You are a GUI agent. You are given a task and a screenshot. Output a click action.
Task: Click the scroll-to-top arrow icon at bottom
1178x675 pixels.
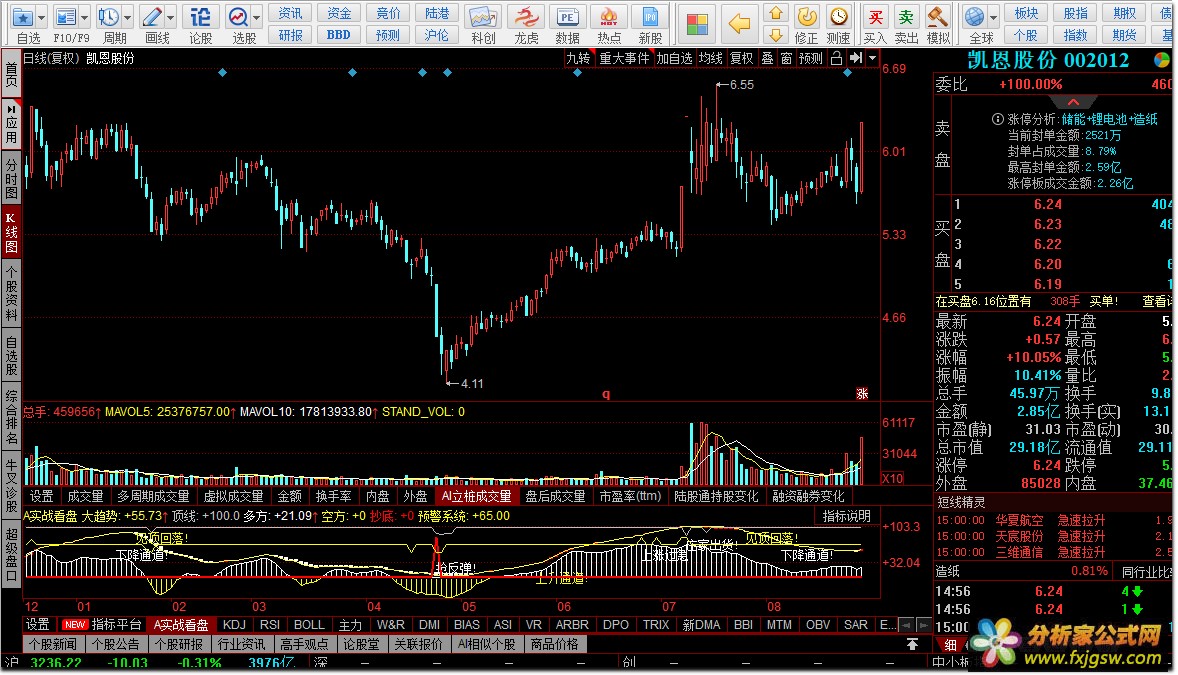coord(912,645)
